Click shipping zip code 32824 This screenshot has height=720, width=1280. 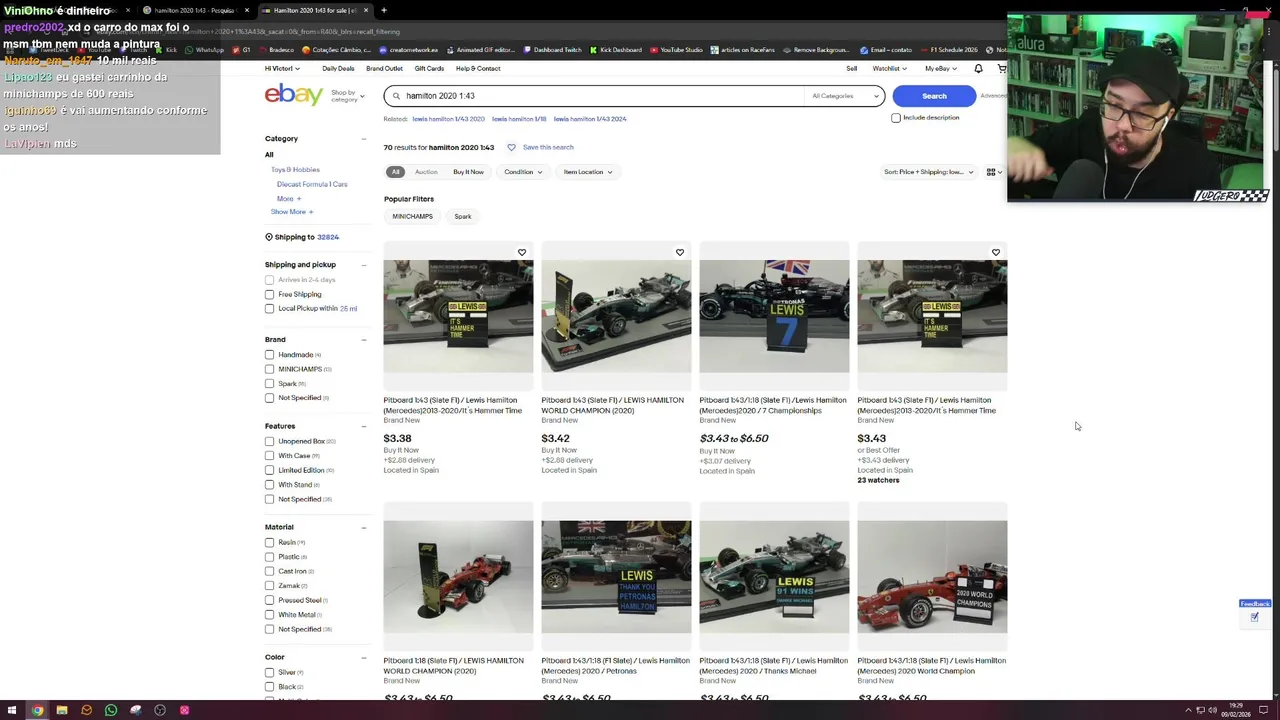[x=328, y=237]
